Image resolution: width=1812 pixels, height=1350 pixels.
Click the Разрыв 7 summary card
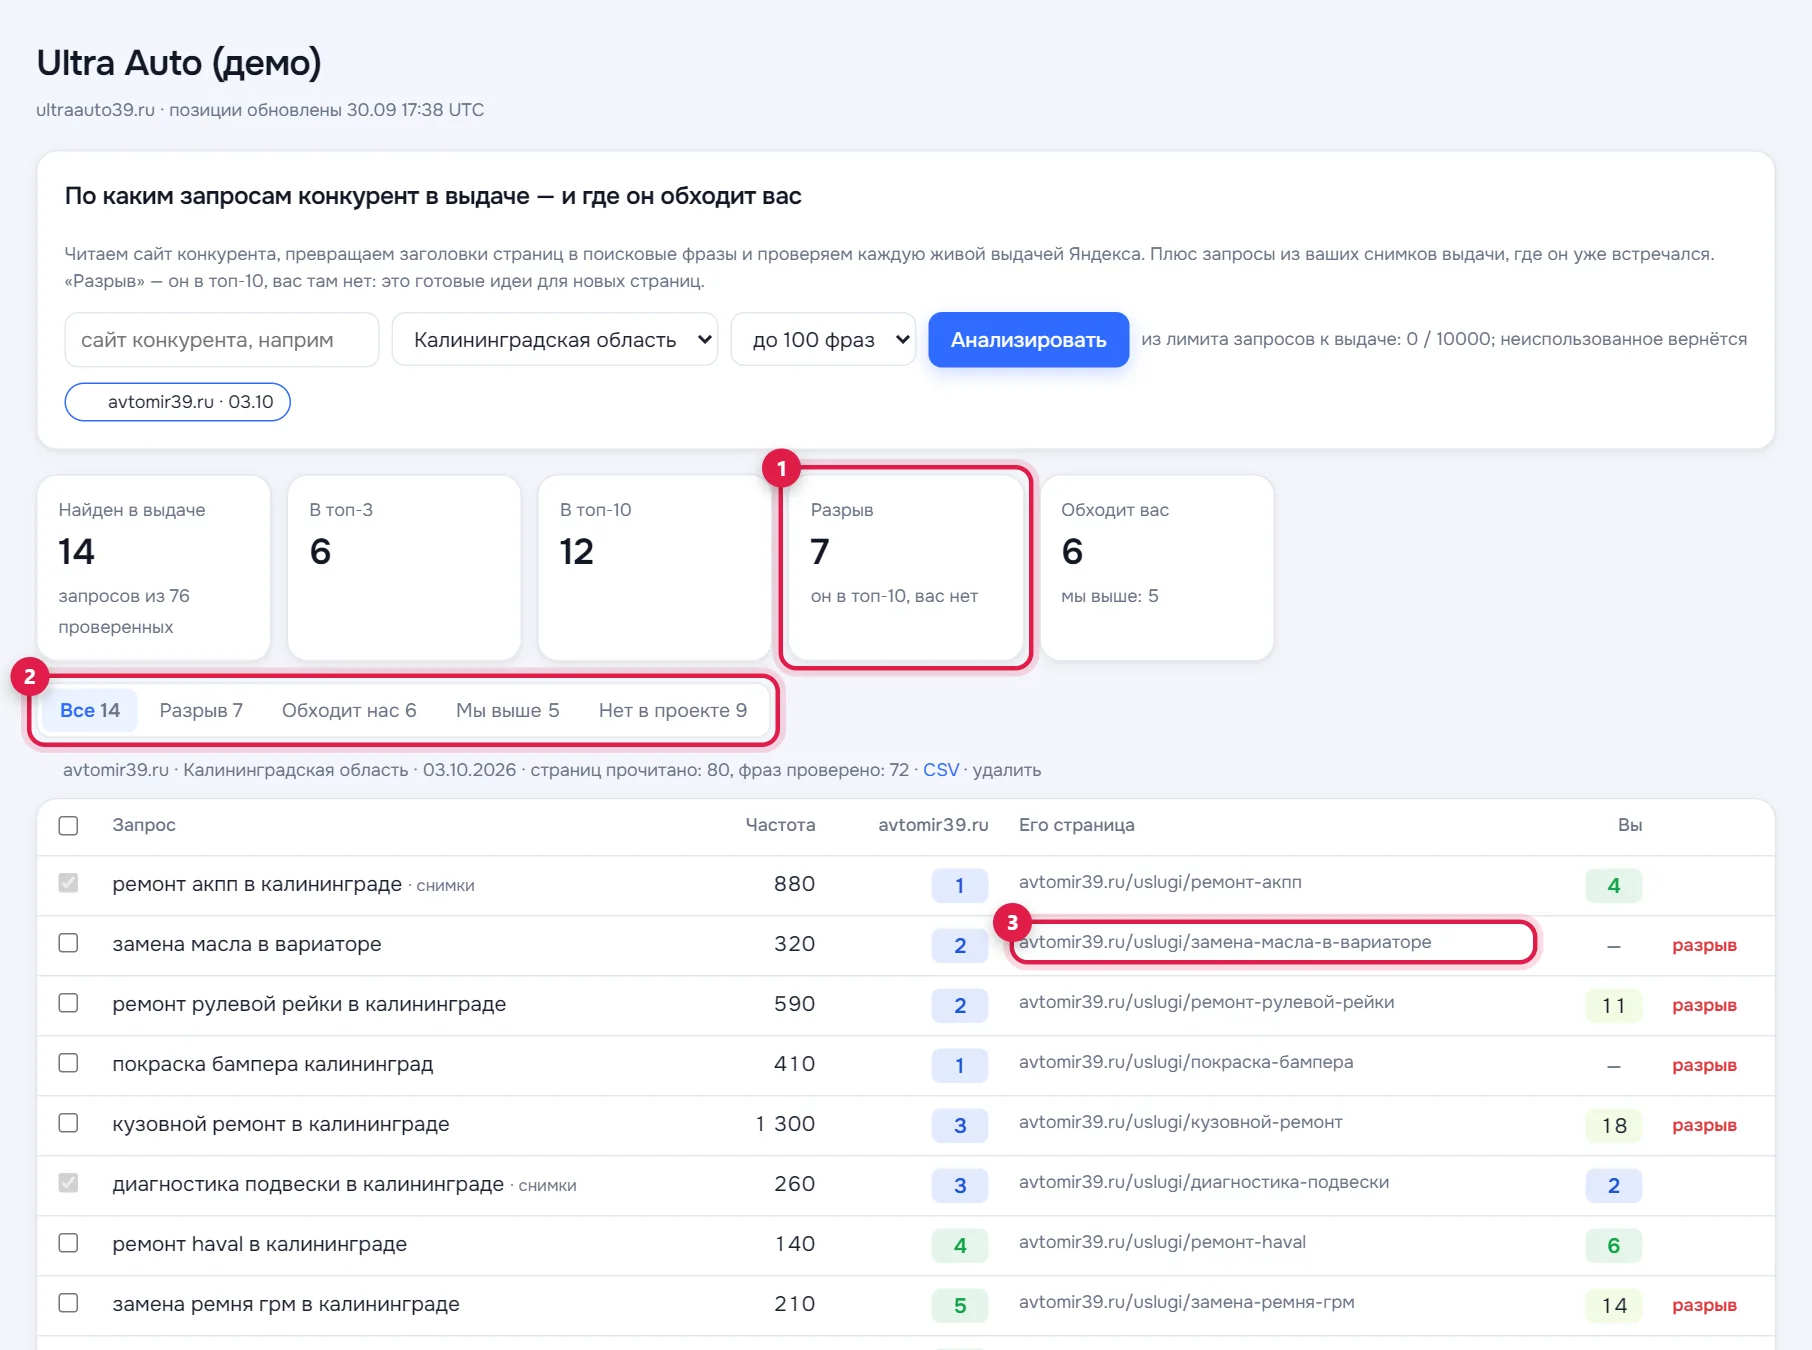(x=906, y=567)
